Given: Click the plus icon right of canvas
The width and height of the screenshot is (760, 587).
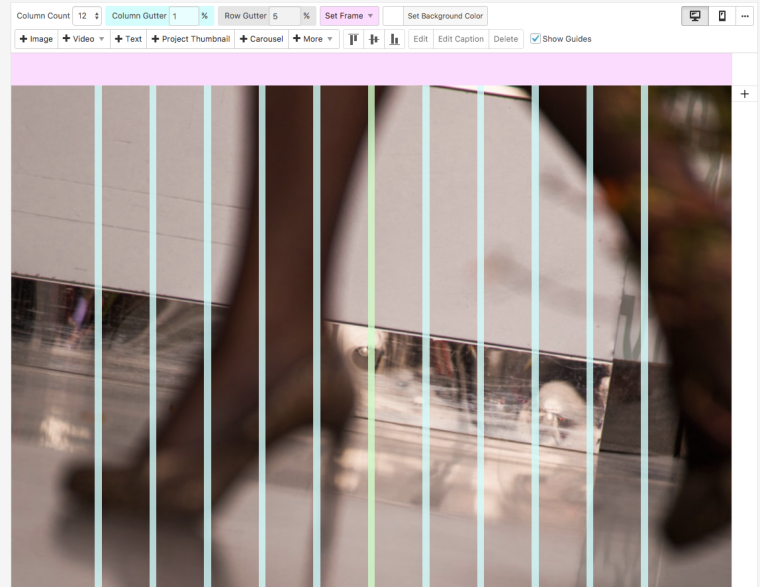Looking at the screenshot, I should tap(745, 93).
